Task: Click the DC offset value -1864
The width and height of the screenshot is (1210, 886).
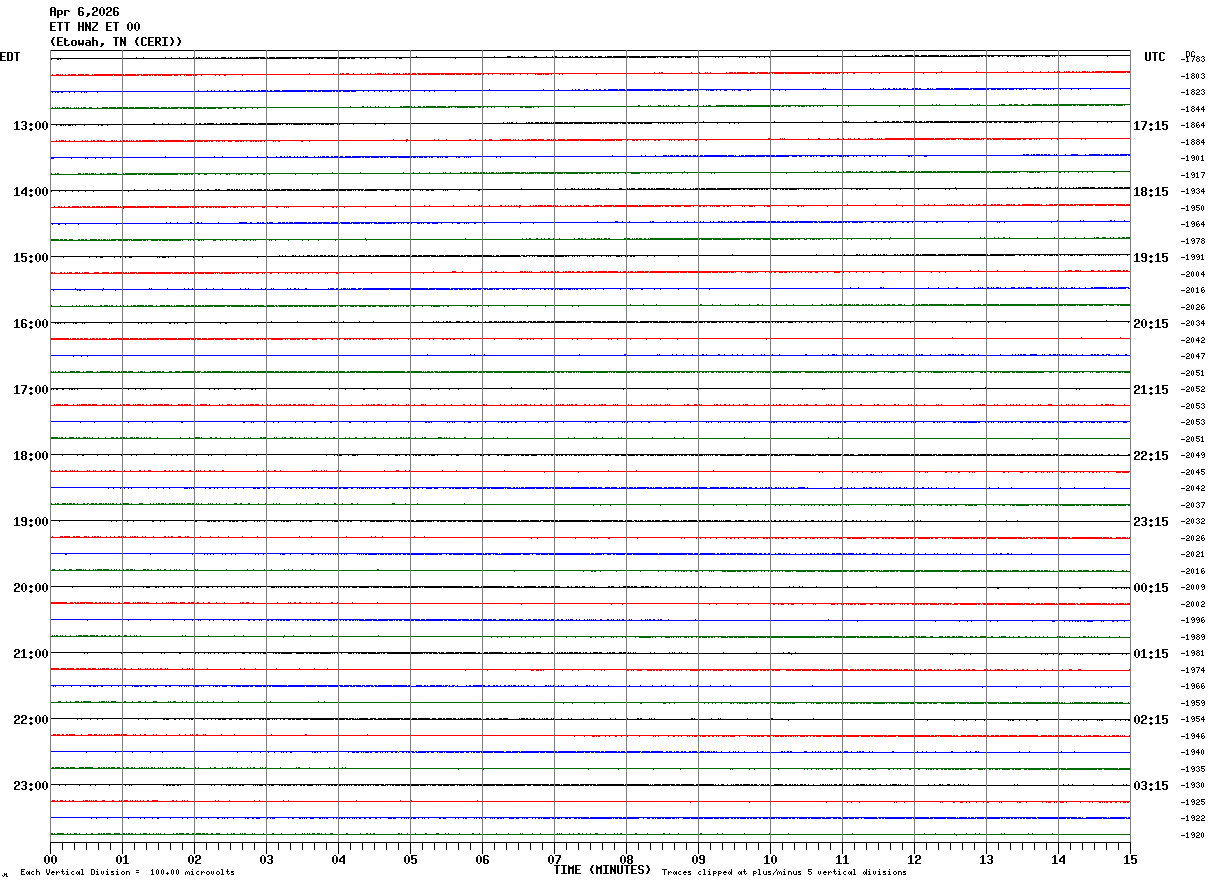Action: [1192, 125]
